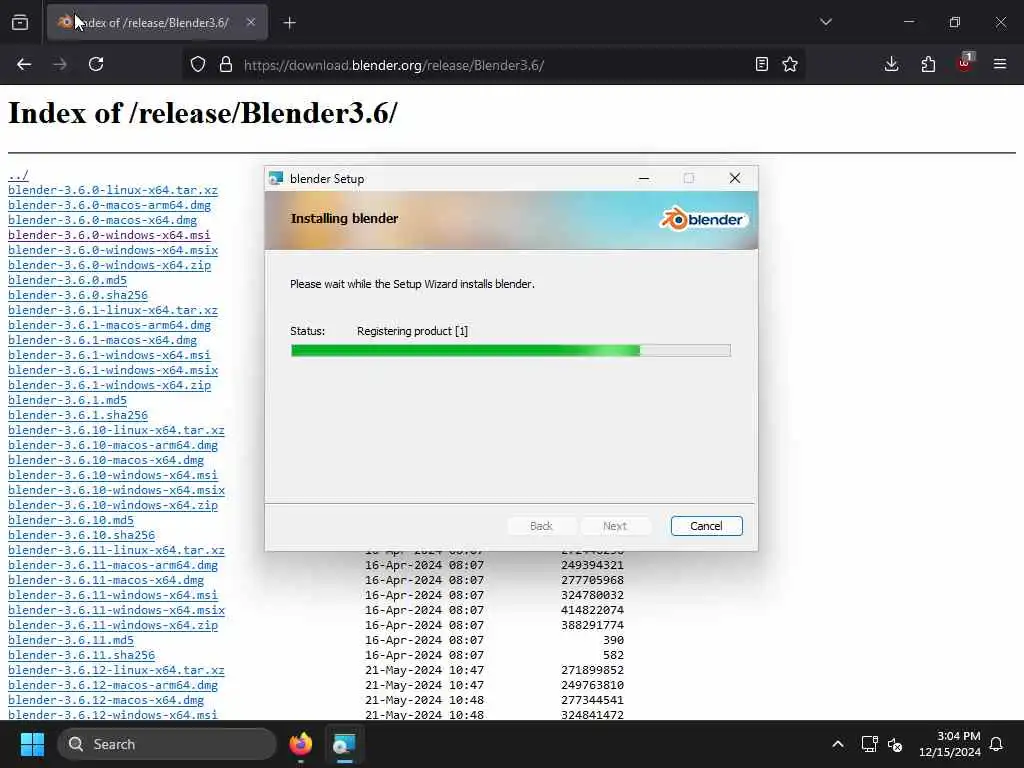The image size is (1024, 768).
Task: Click the 324780032 file size text
Action: [x=592, y=596]
